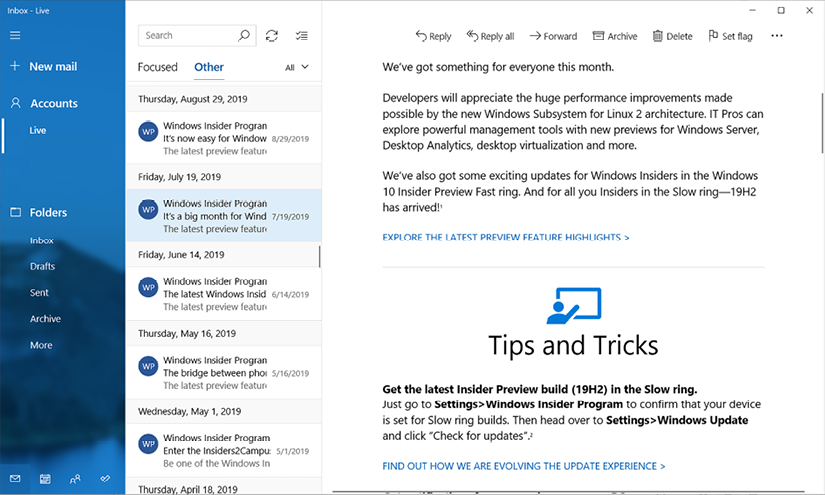Click the Tips and Tricks presenter graphic

click(x=574, y=306)
